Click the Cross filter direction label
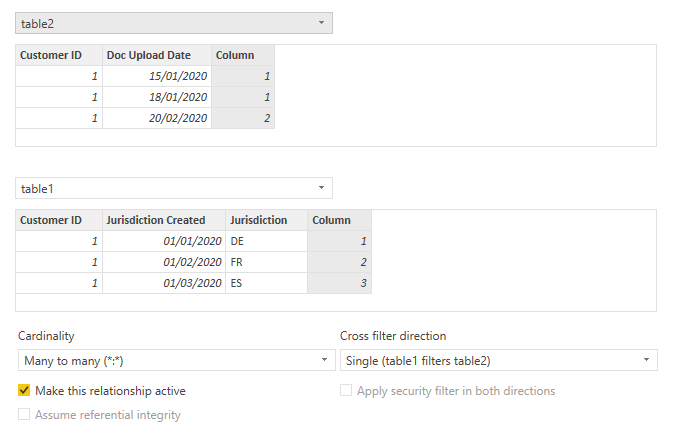This screenshot has height=427, width=676. 393,336
